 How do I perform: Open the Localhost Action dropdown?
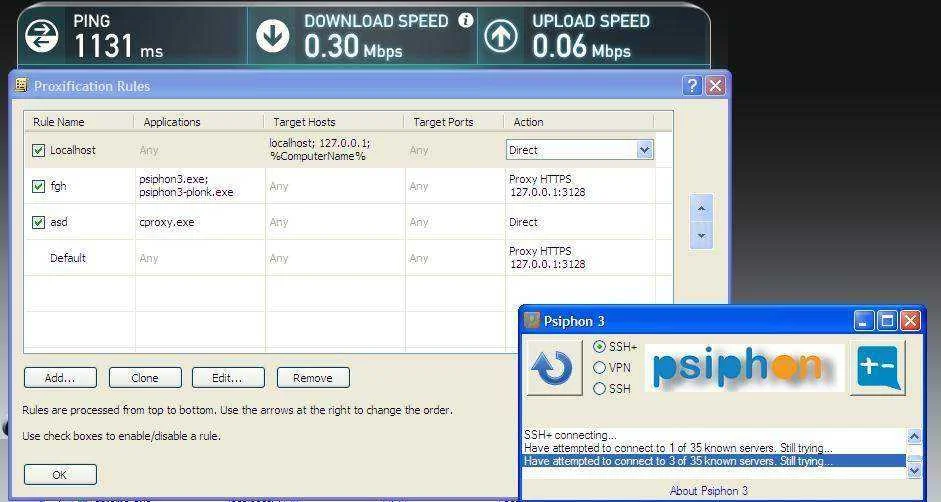(645, 150)
